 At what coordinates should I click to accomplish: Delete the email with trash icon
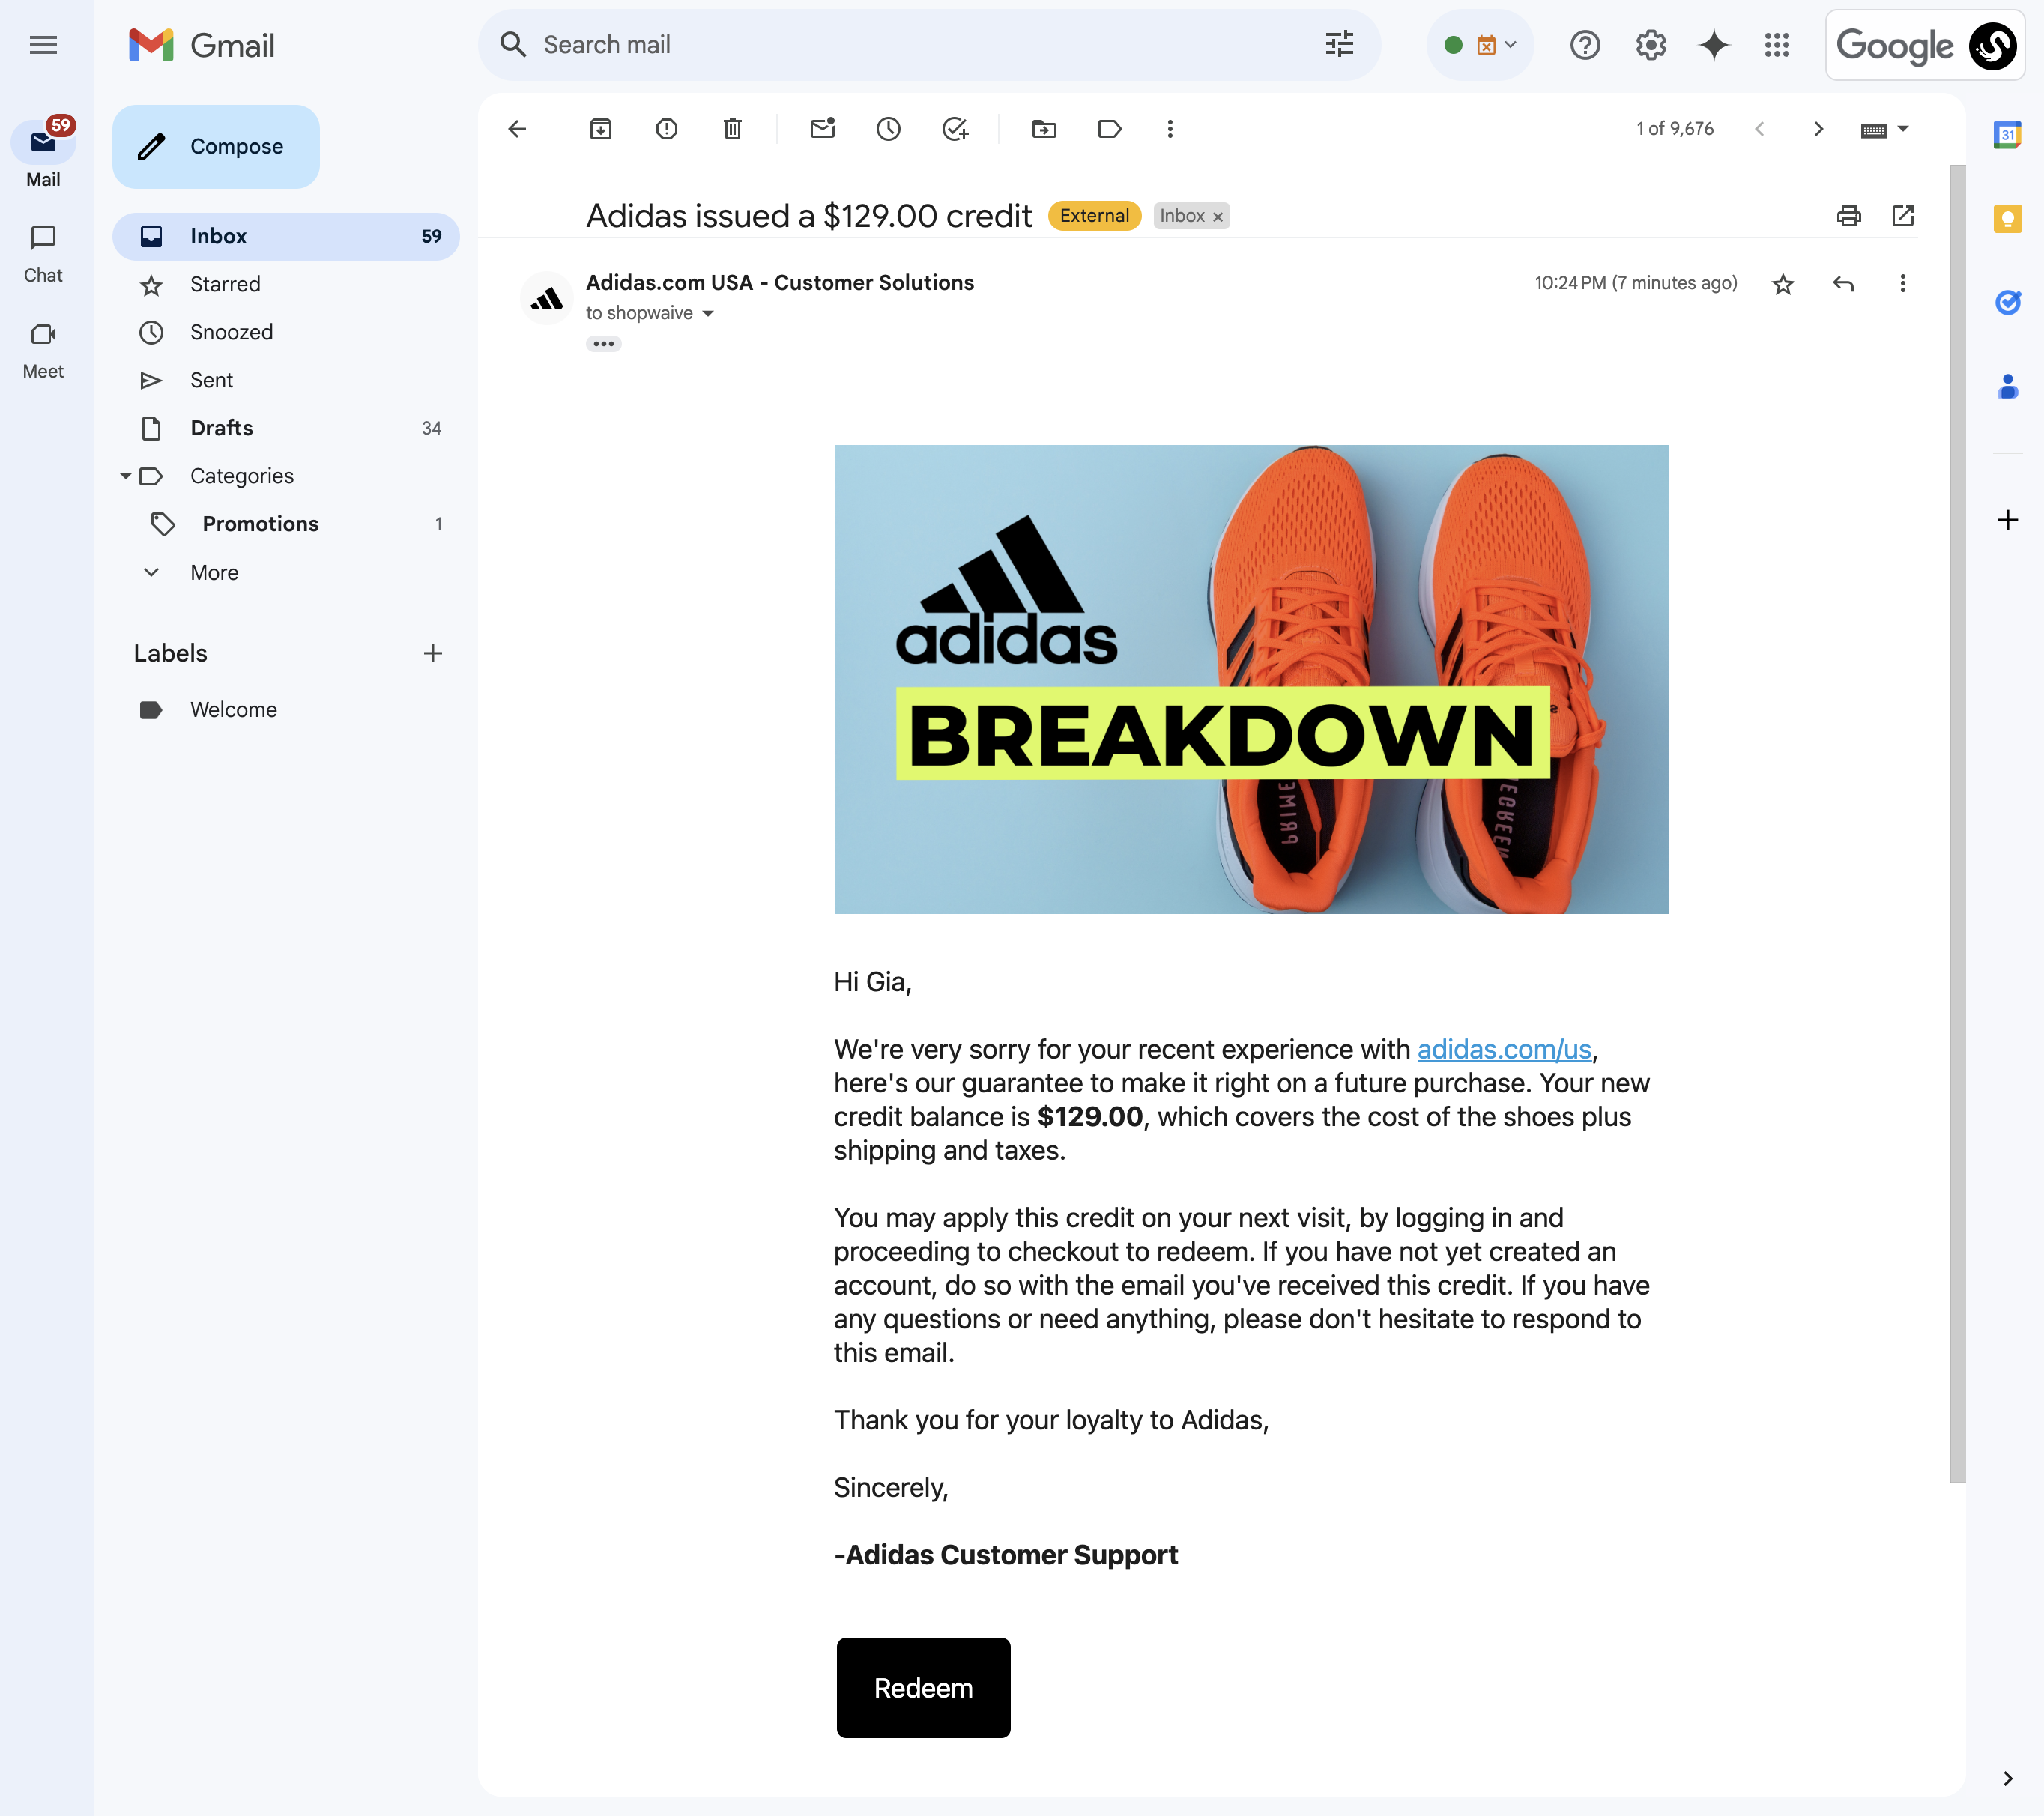[733, 129]
